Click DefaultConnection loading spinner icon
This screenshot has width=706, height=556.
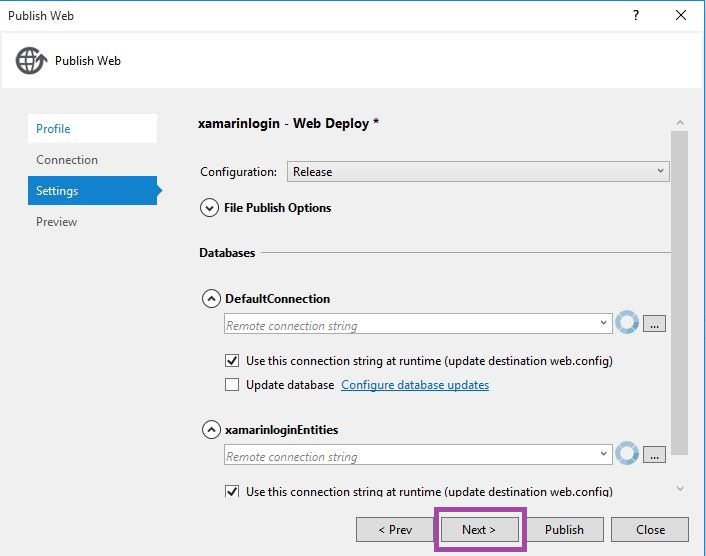pyautogui.click(x=627, y=323)
